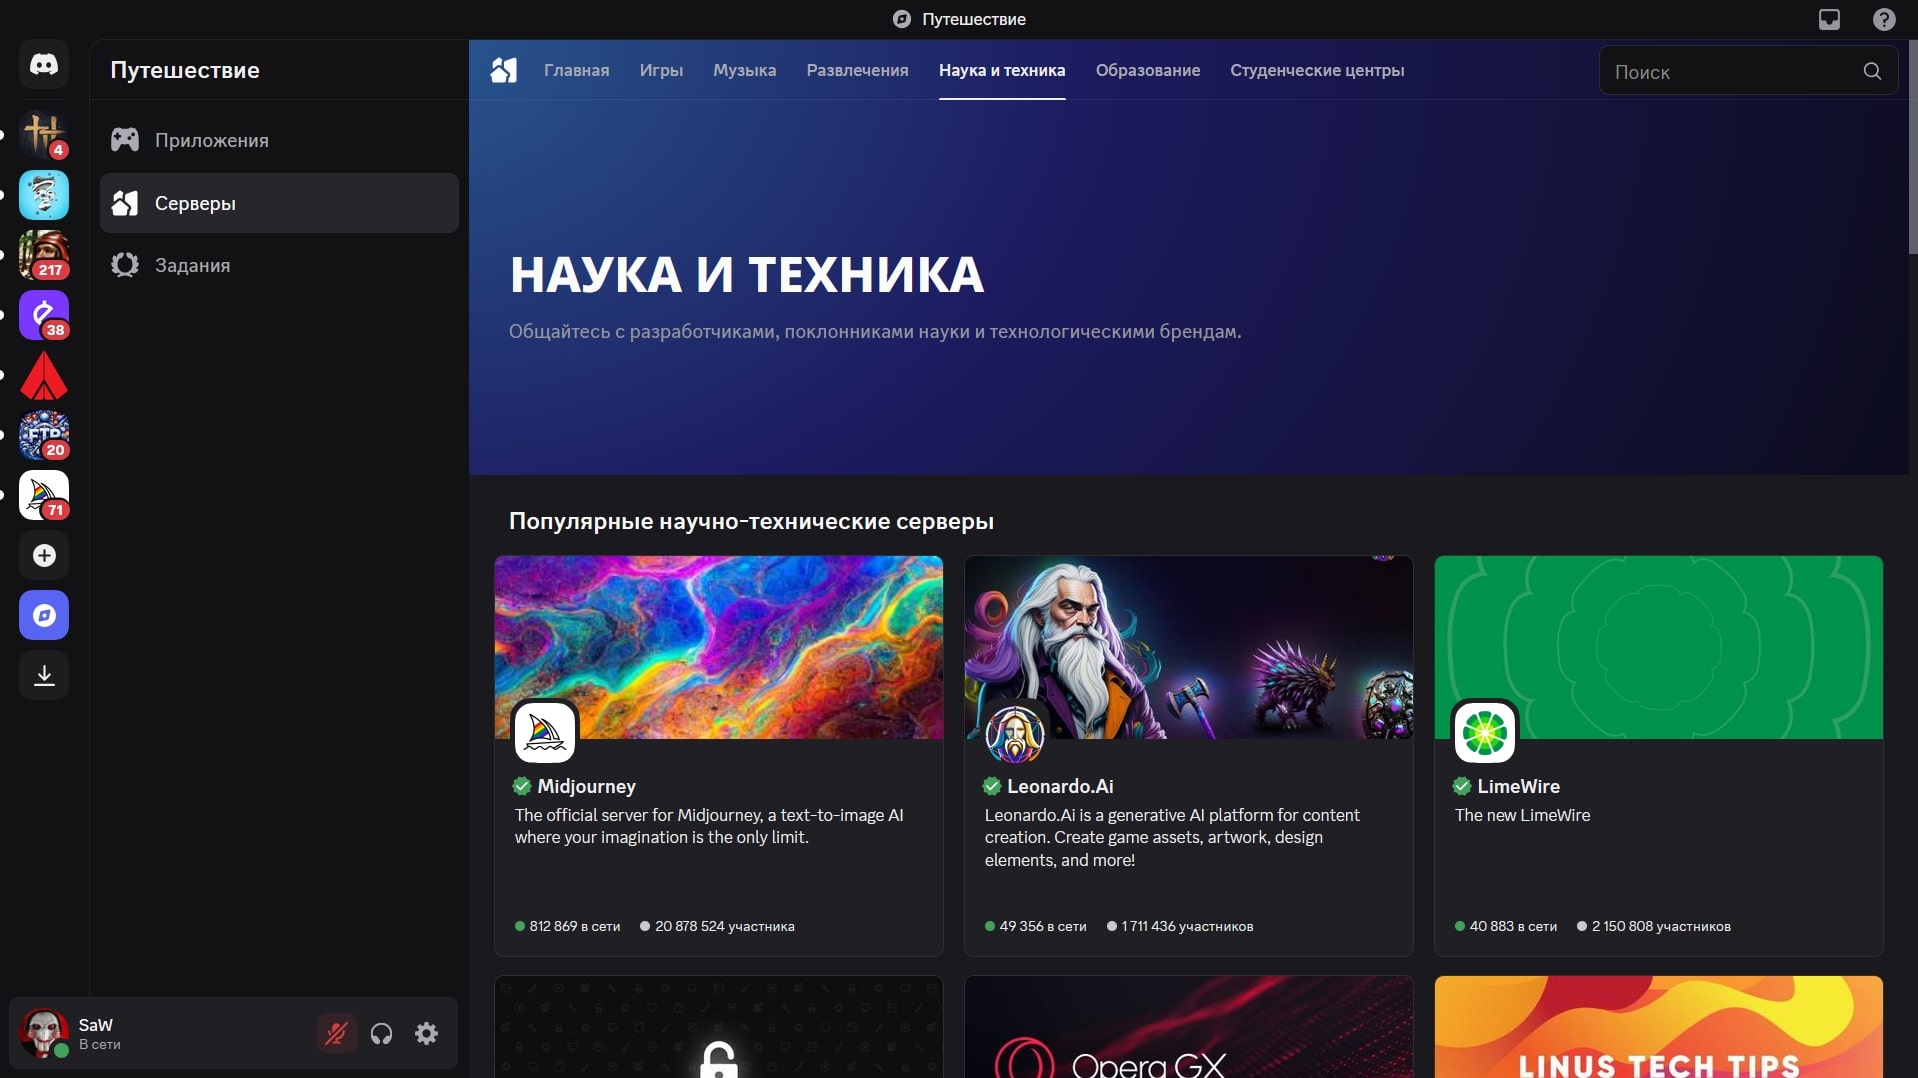1918x1078 pixels.
Task: Select Наука и техника tab
Action: pyautogui.click(x=1001, y=70)
